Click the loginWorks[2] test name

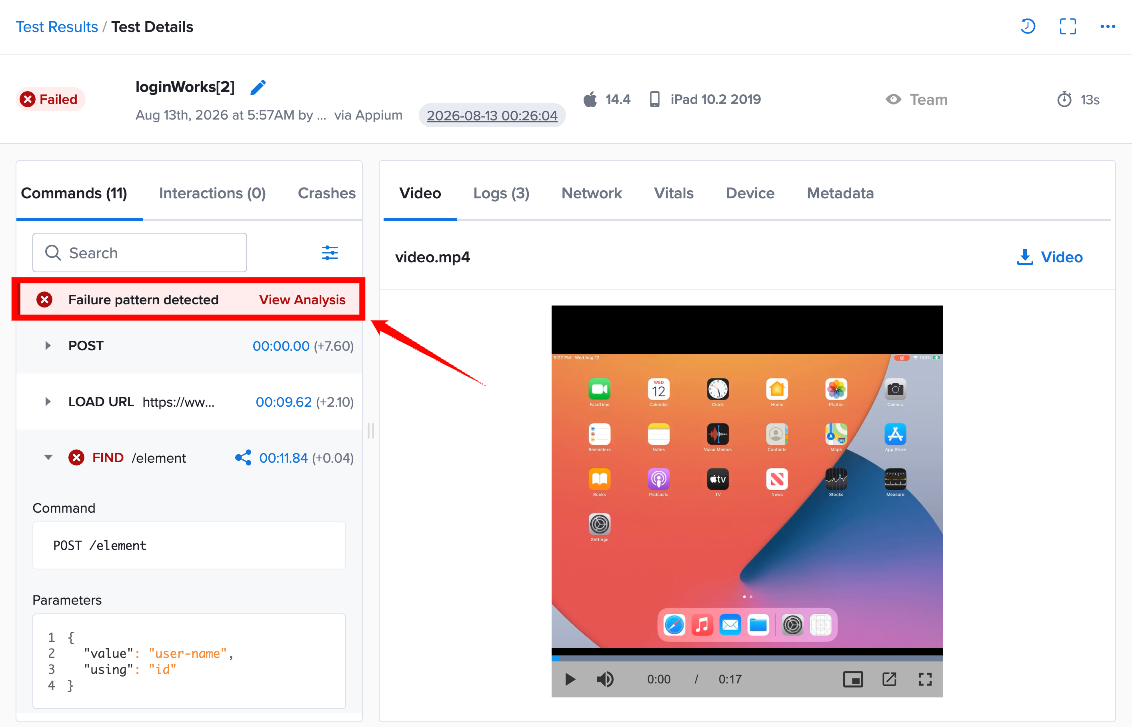pos(185,87)
